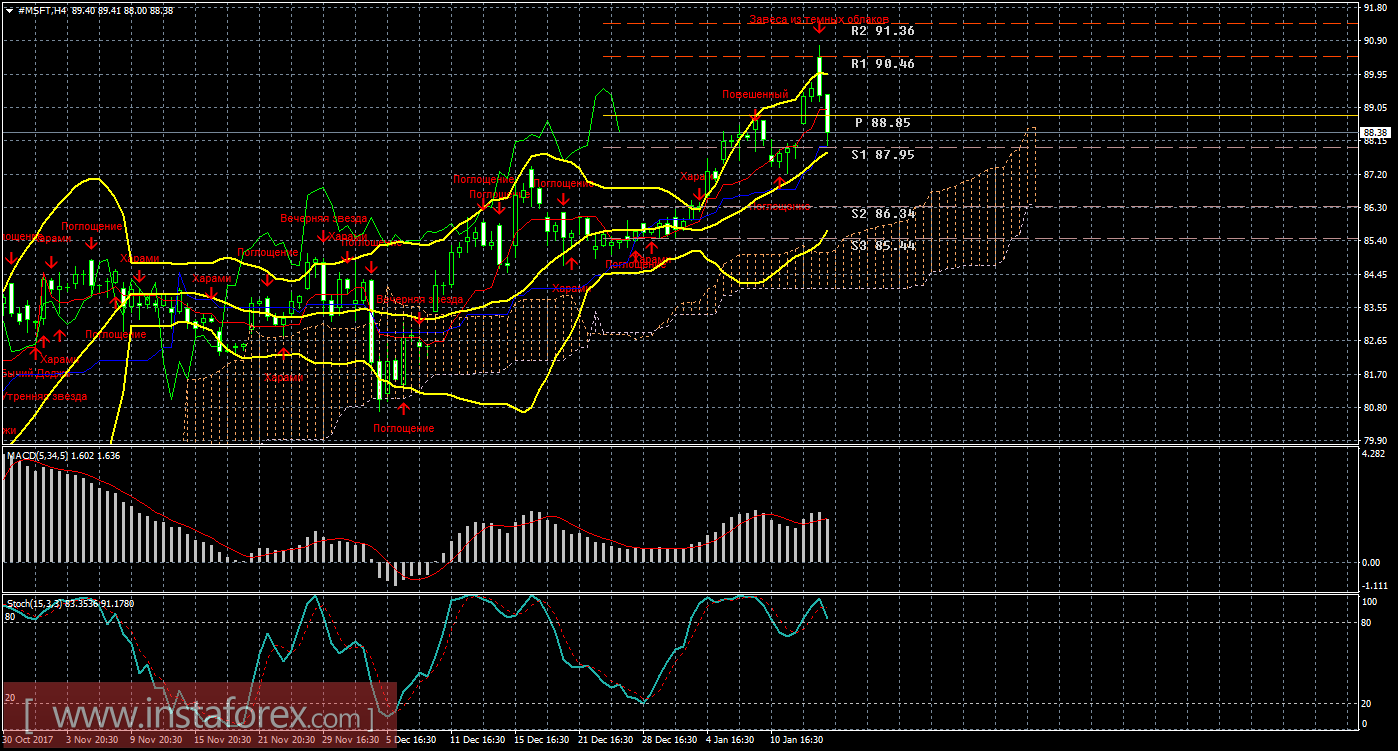Click the 10 Jan 16:30 time axis label

click(x=796, y=740)
